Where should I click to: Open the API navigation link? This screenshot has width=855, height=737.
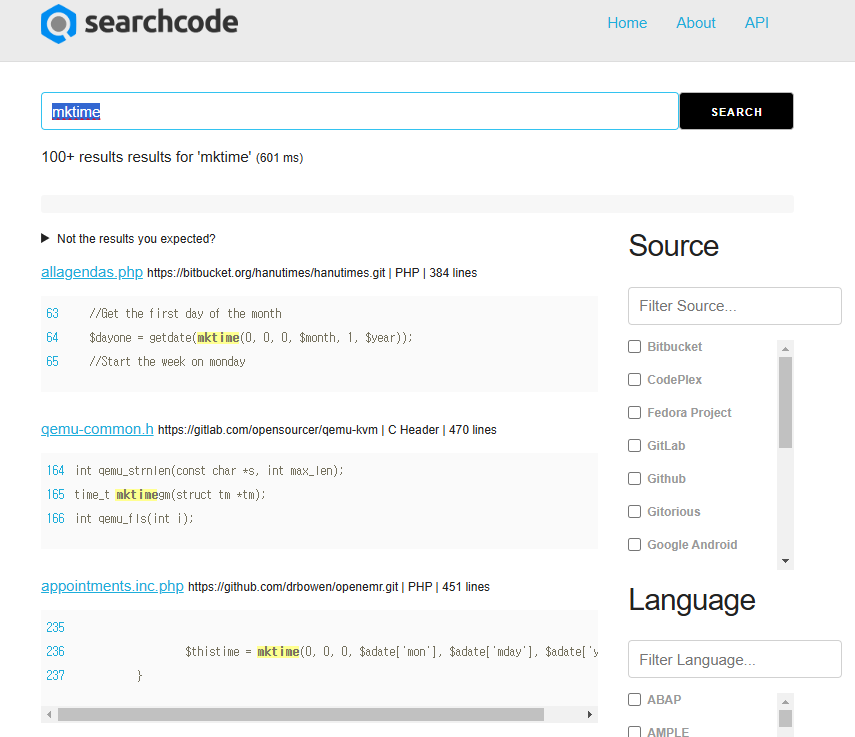(x=757, y=23)
